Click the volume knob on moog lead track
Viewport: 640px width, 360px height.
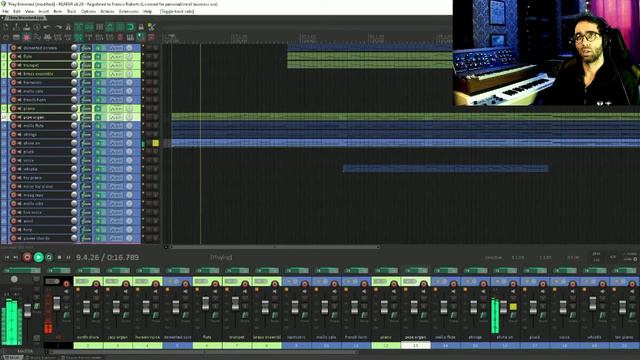click(74, 195)
